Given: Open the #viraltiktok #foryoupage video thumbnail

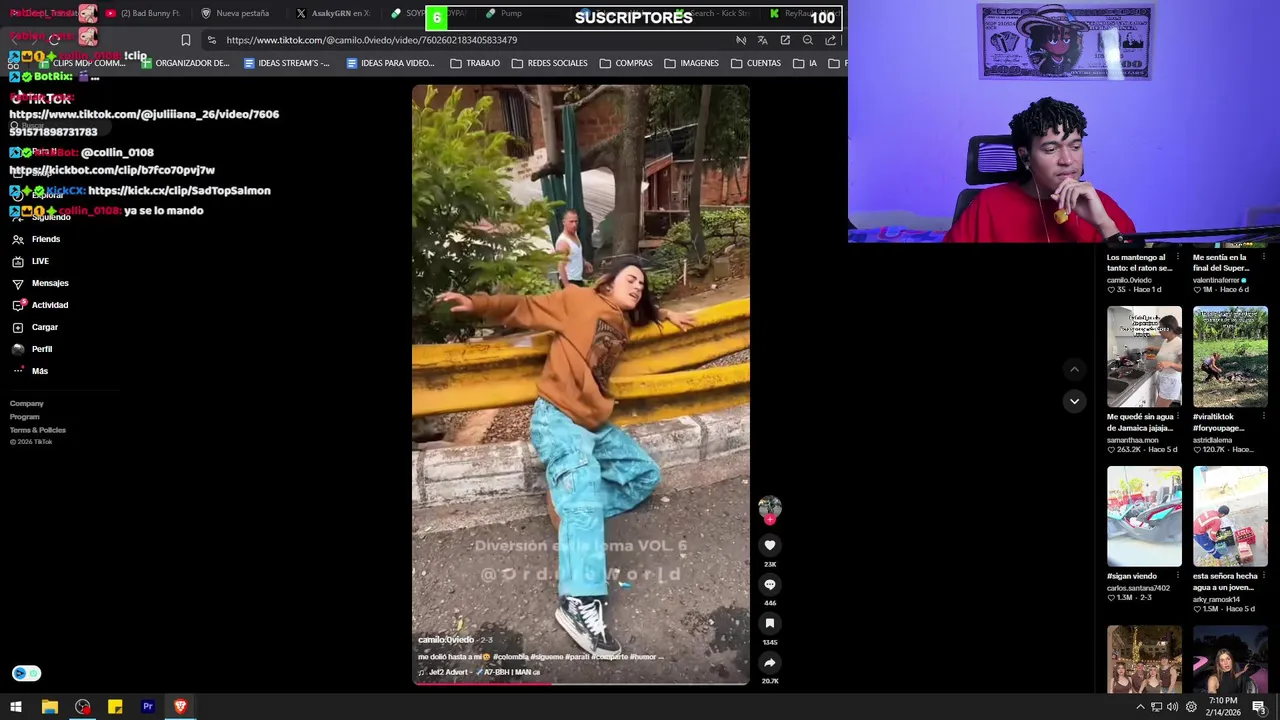Looking at the screenshot, I should 1230,356.
